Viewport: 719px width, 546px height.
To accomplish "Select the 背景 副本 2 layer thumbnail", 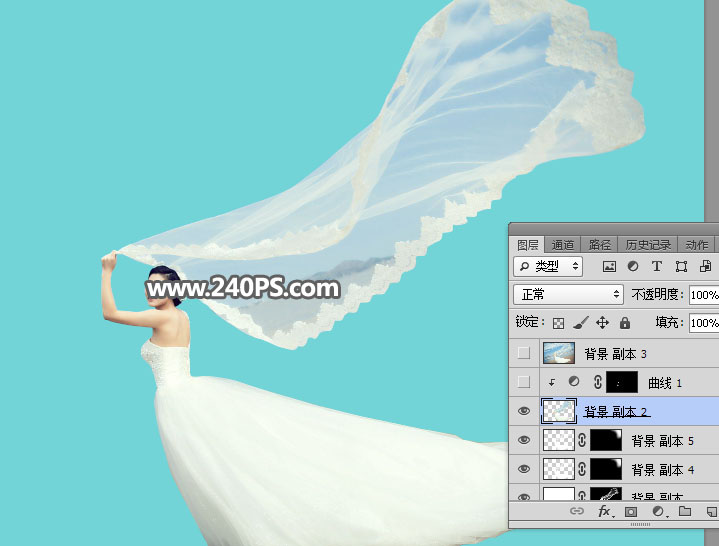I will [559, 411].
